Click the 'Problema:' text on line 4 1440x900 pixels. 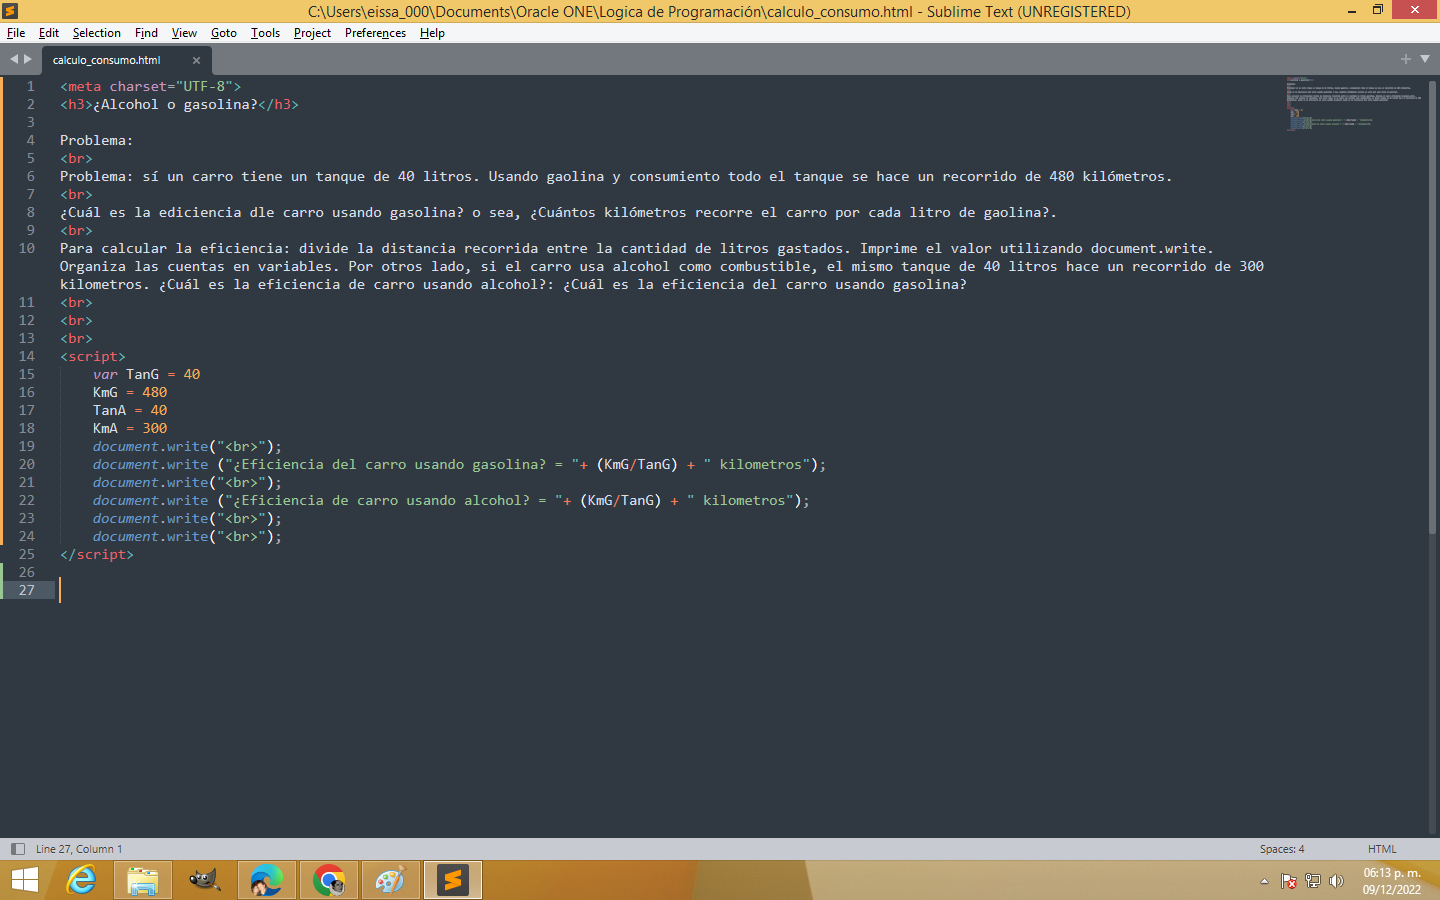click(x=96, y=140)
